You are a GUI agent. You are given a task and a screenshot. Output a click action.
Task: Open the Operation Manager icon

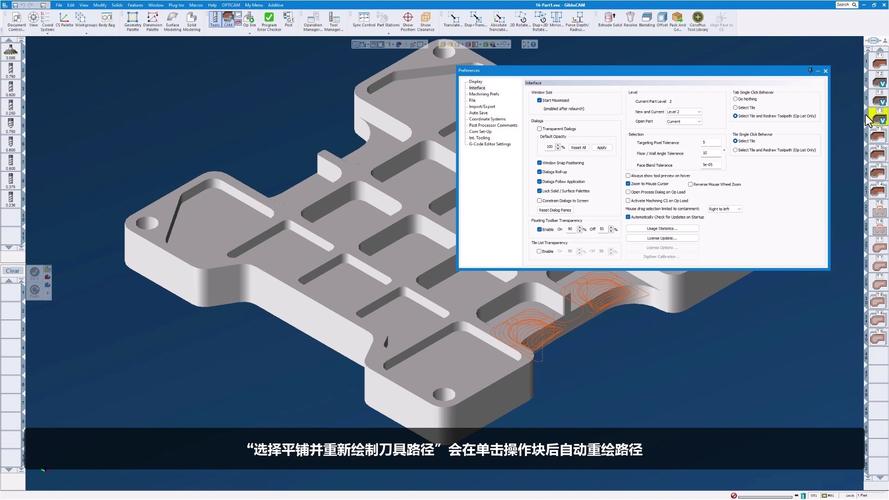(x=313, y=20)
